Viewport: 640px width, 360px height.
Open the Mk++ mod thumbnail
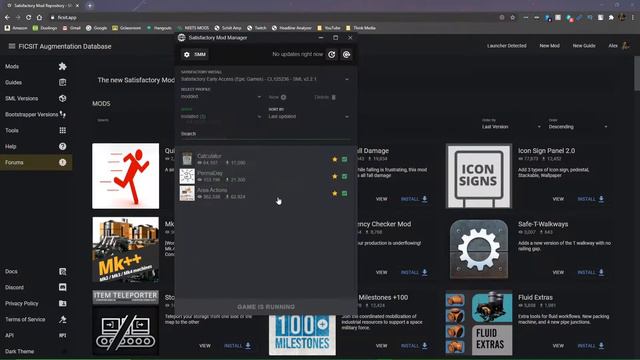125,249
